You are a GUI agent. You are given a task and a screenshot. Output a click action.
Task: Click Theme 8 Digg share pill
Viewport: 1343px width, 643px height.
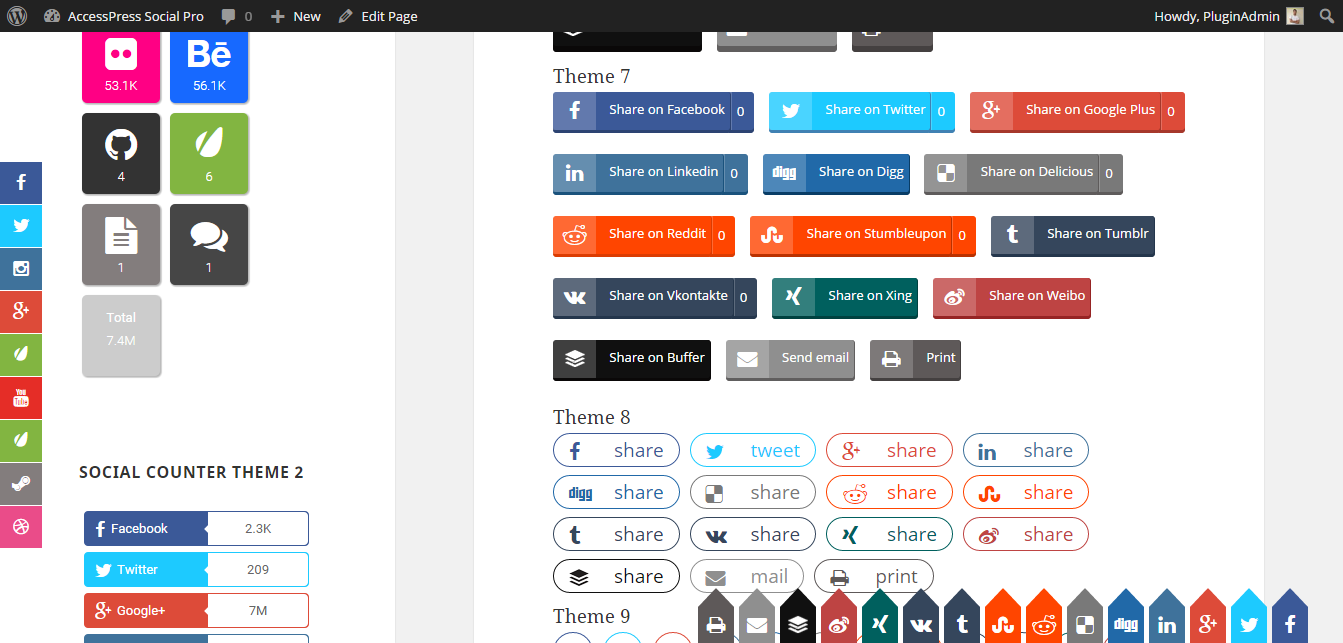616,492
